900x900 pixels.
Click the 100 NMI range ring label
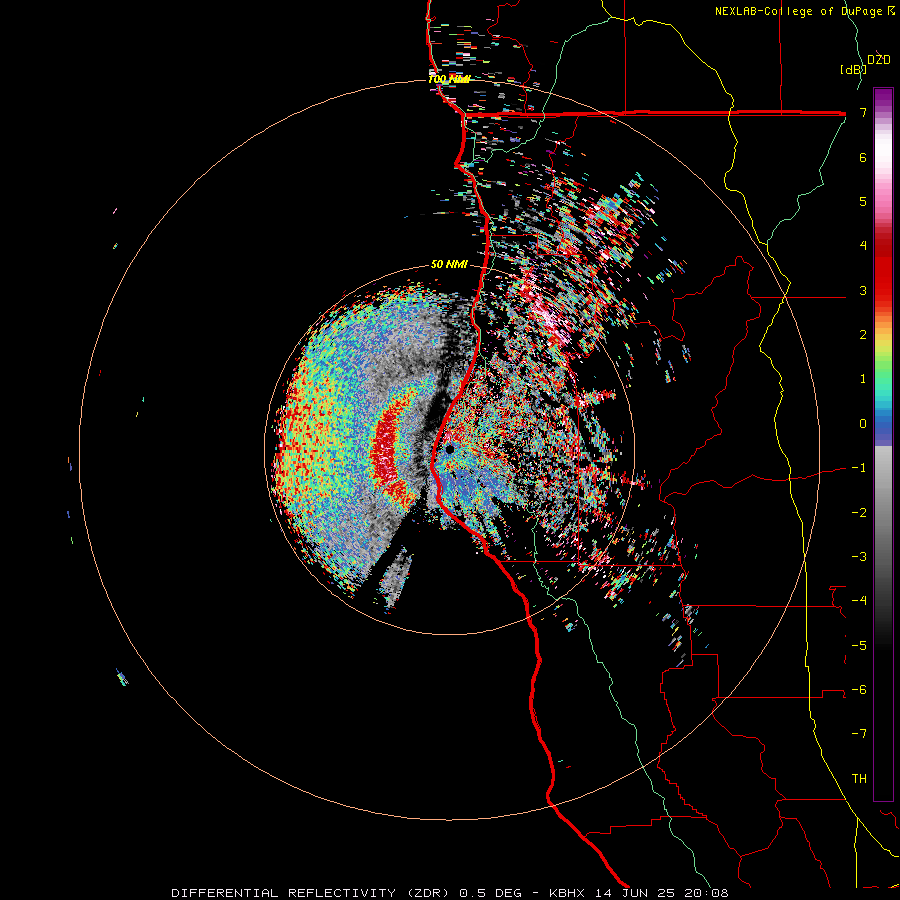point(449,79)
